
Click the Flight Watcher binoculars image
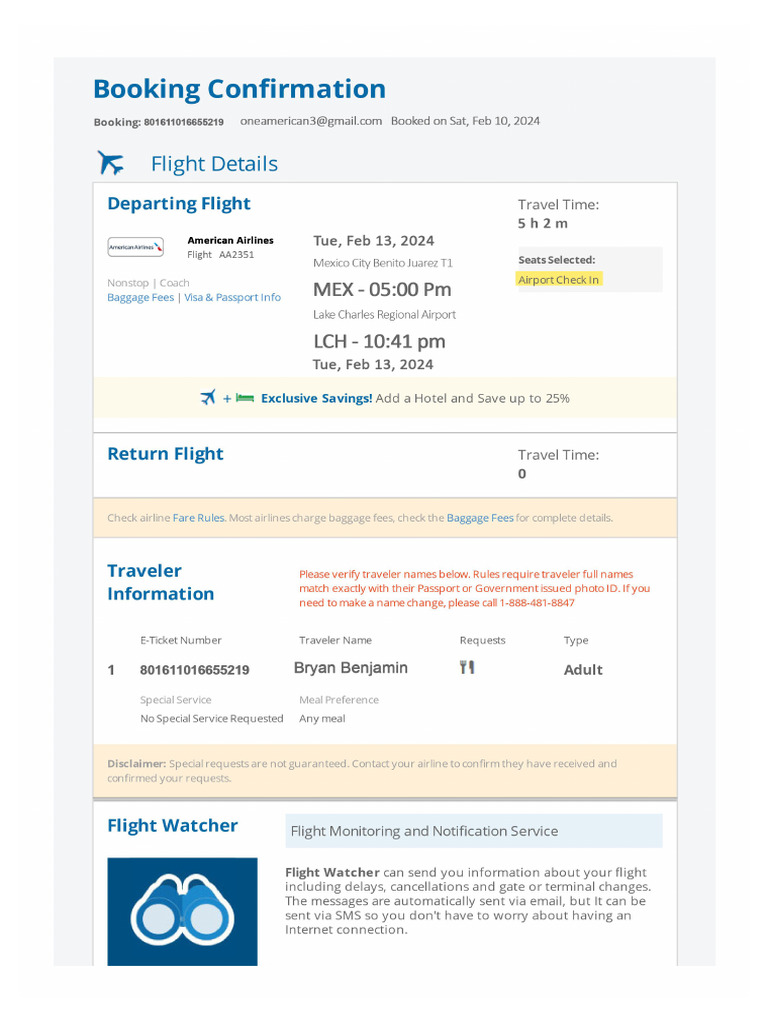182,911
